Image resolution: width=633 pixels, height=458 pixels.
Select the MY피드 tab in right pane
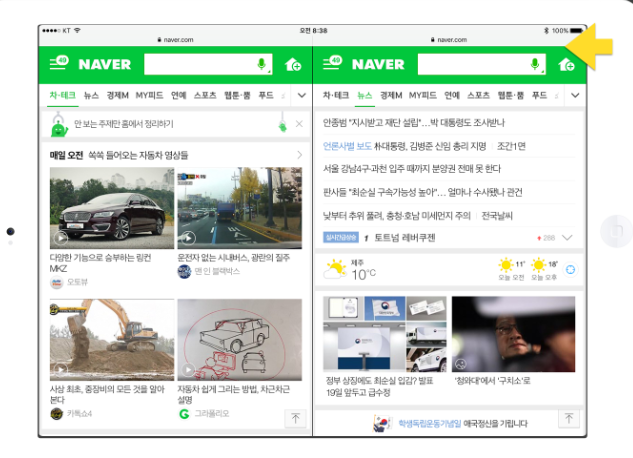coord(423,95)
